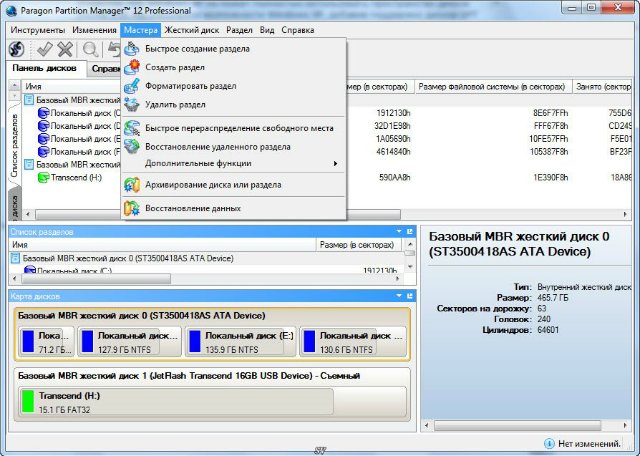Click the green swatch of Transcend partition
640x456 pixels.
pyautogui.click(x=28, y=401)
